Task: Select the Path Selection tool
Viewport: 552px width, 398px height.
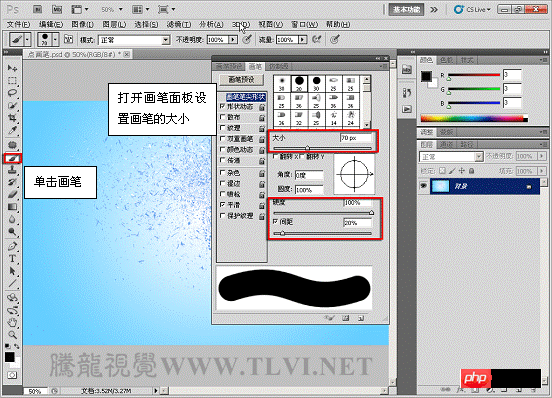Action: pyautogui.click(x=12, y=271)
